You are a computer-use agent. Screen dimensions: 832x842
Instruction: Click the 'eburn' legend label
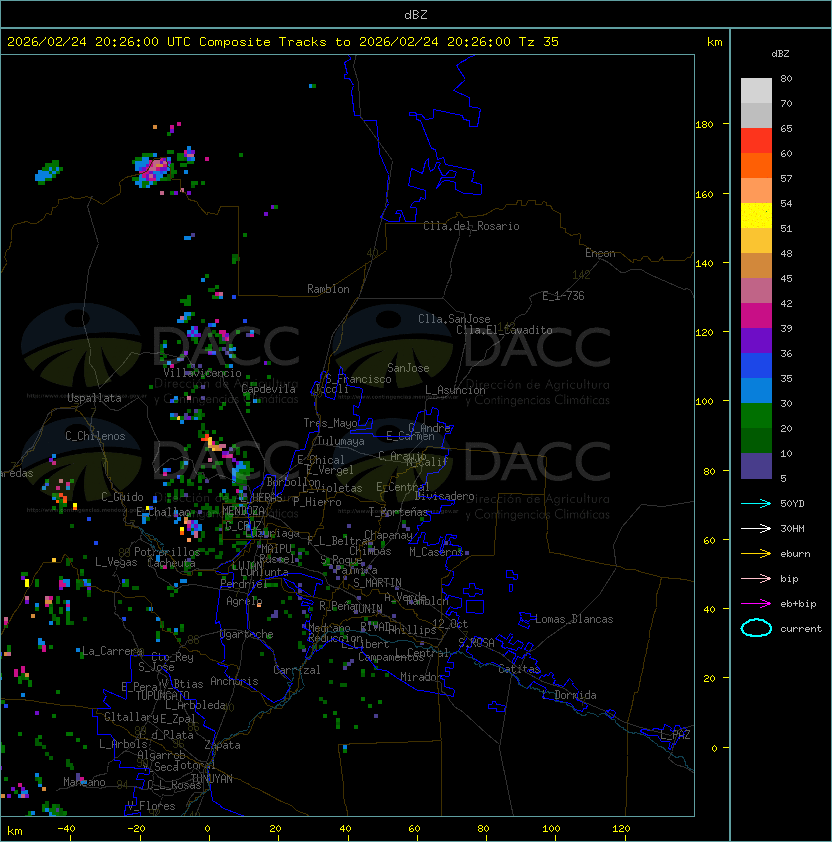[795, 554]
